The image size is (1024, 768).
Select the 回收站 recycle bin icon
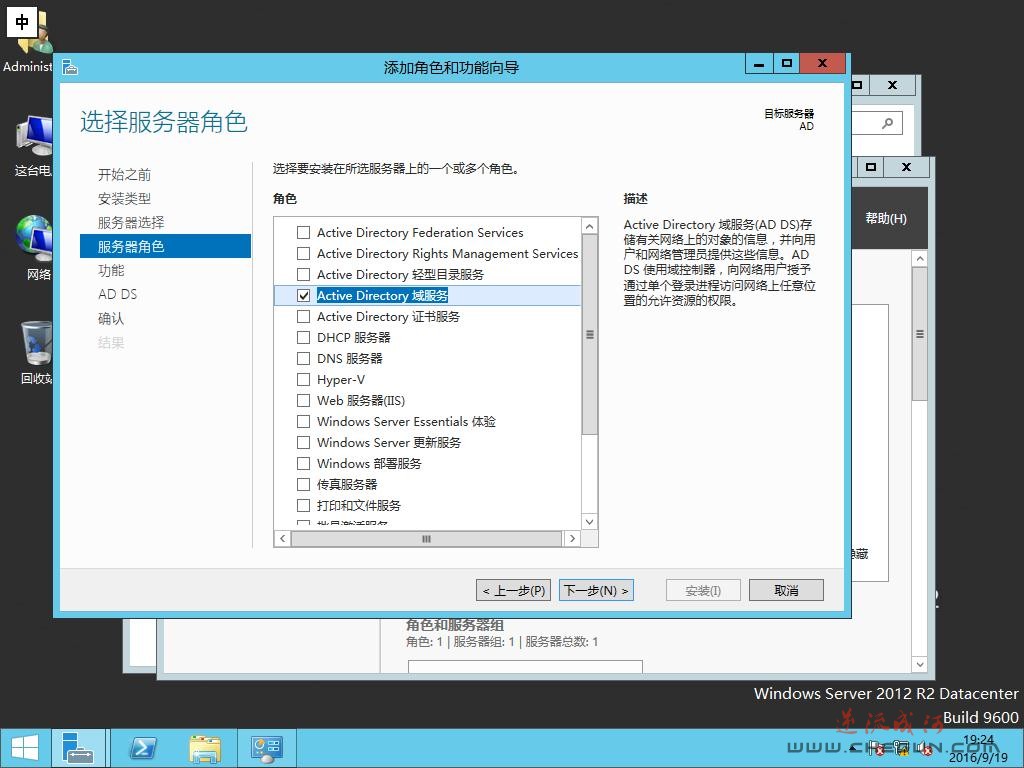click(36, 353)
